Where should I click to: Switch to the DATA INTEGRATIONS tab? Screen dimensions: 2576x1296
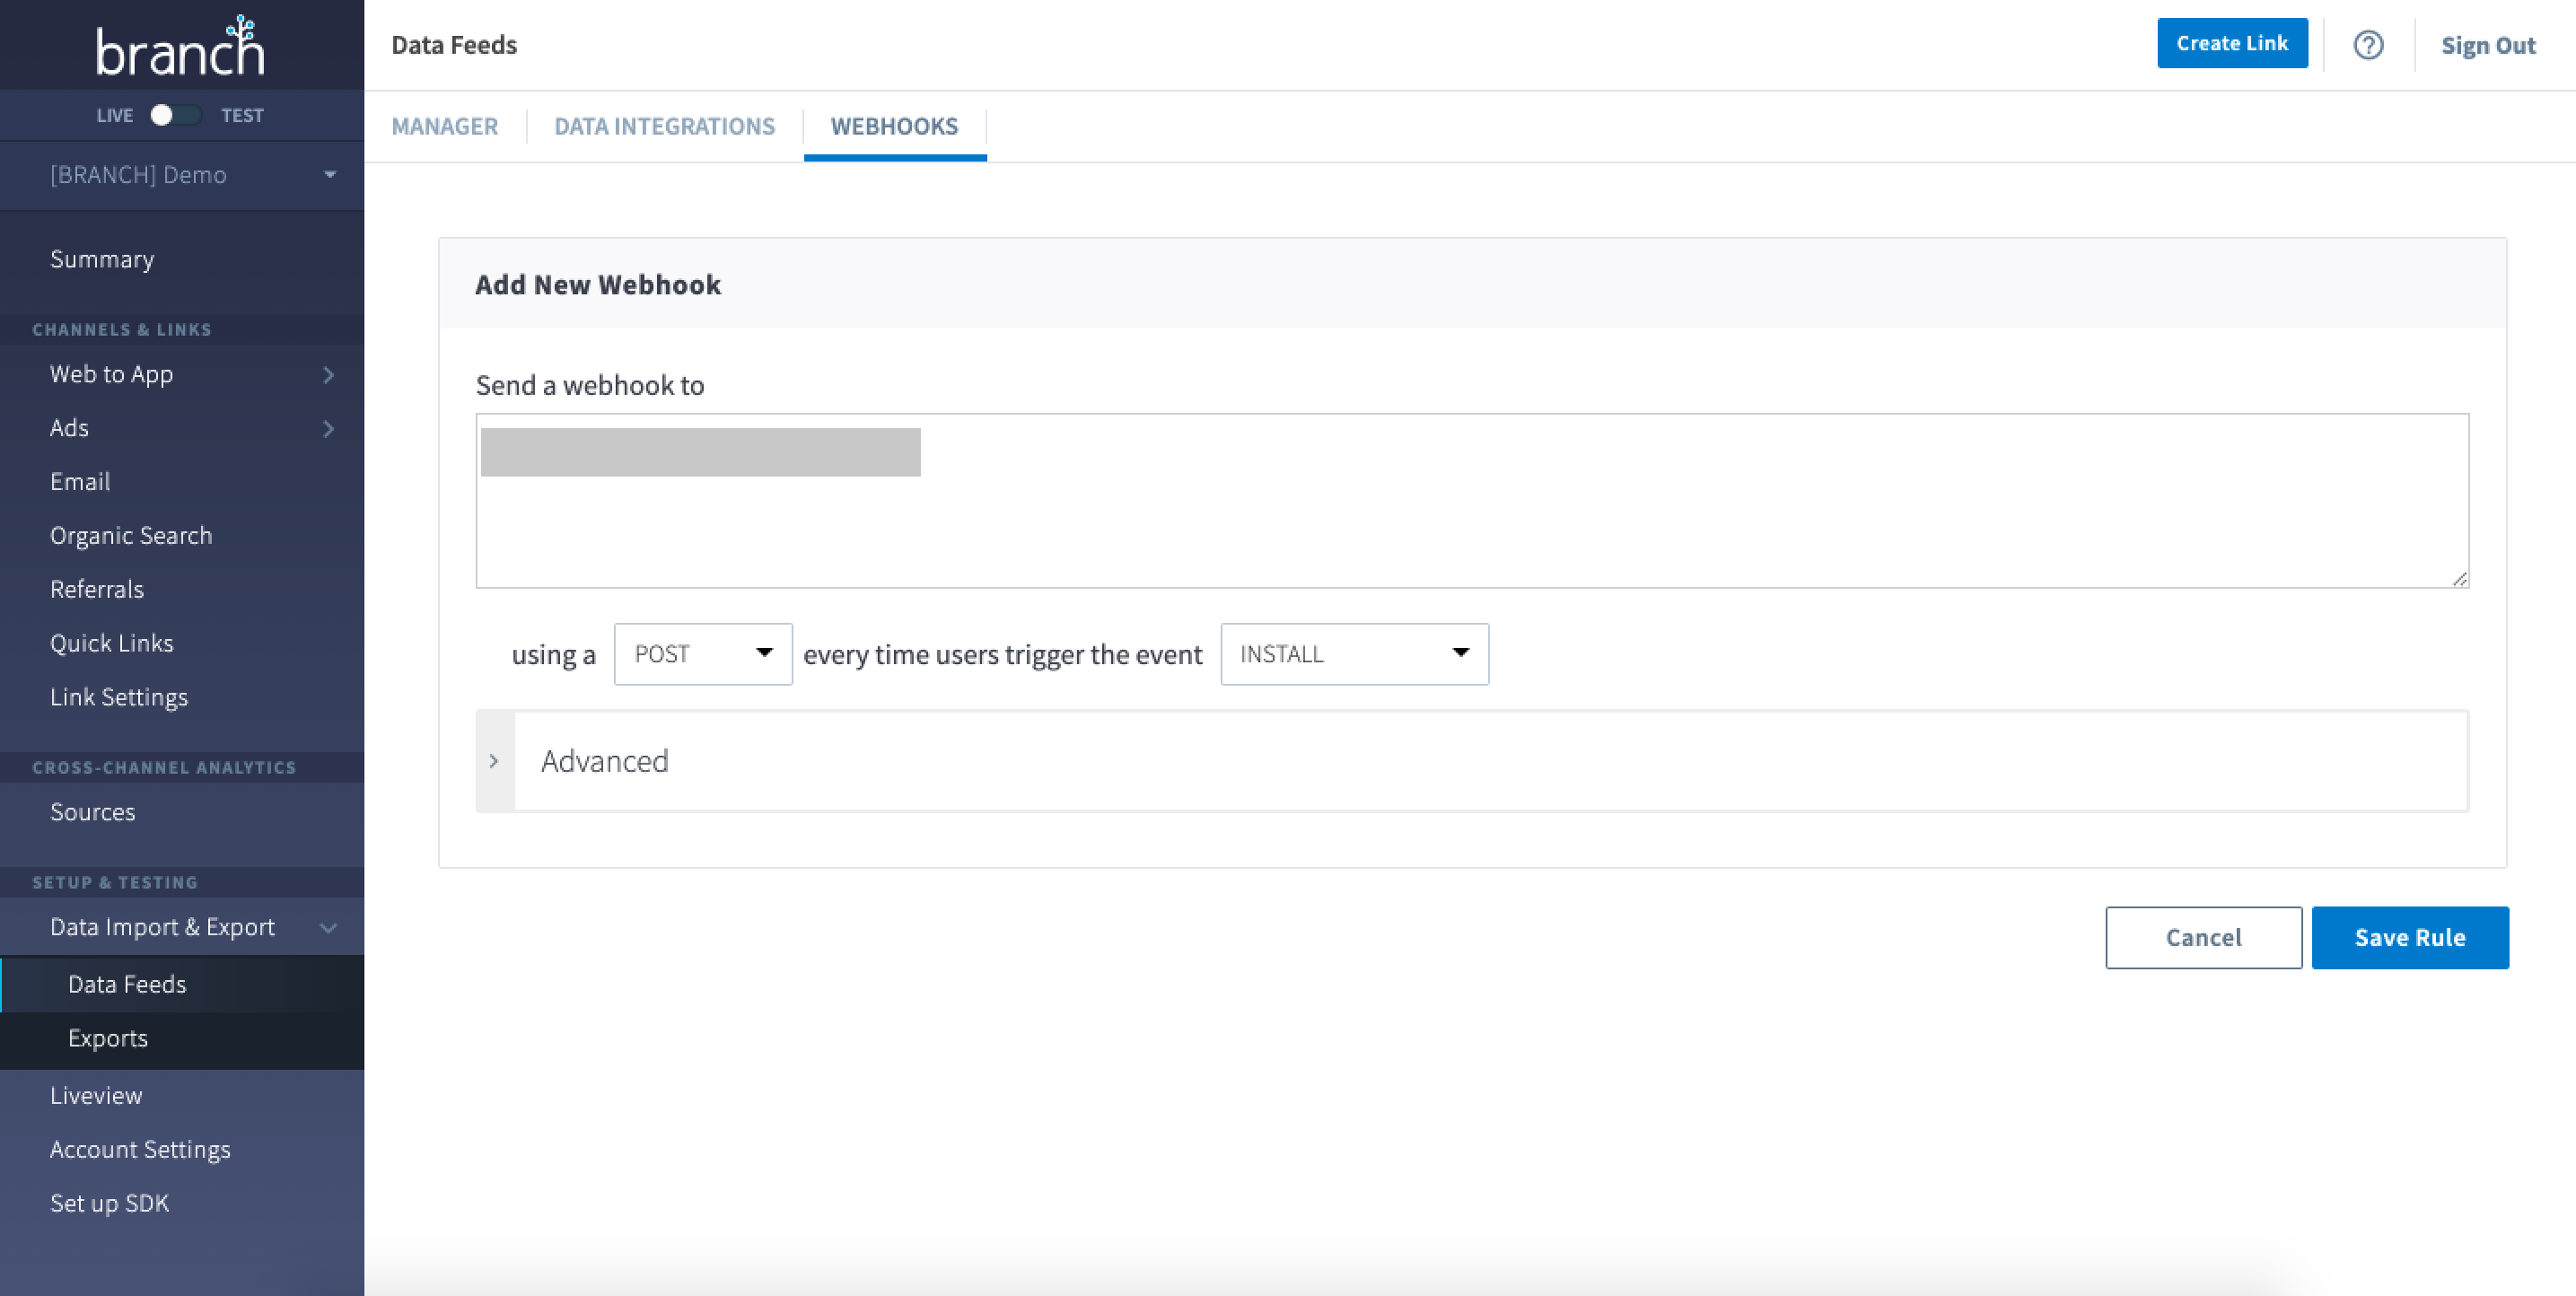click(x=664, y=126)
